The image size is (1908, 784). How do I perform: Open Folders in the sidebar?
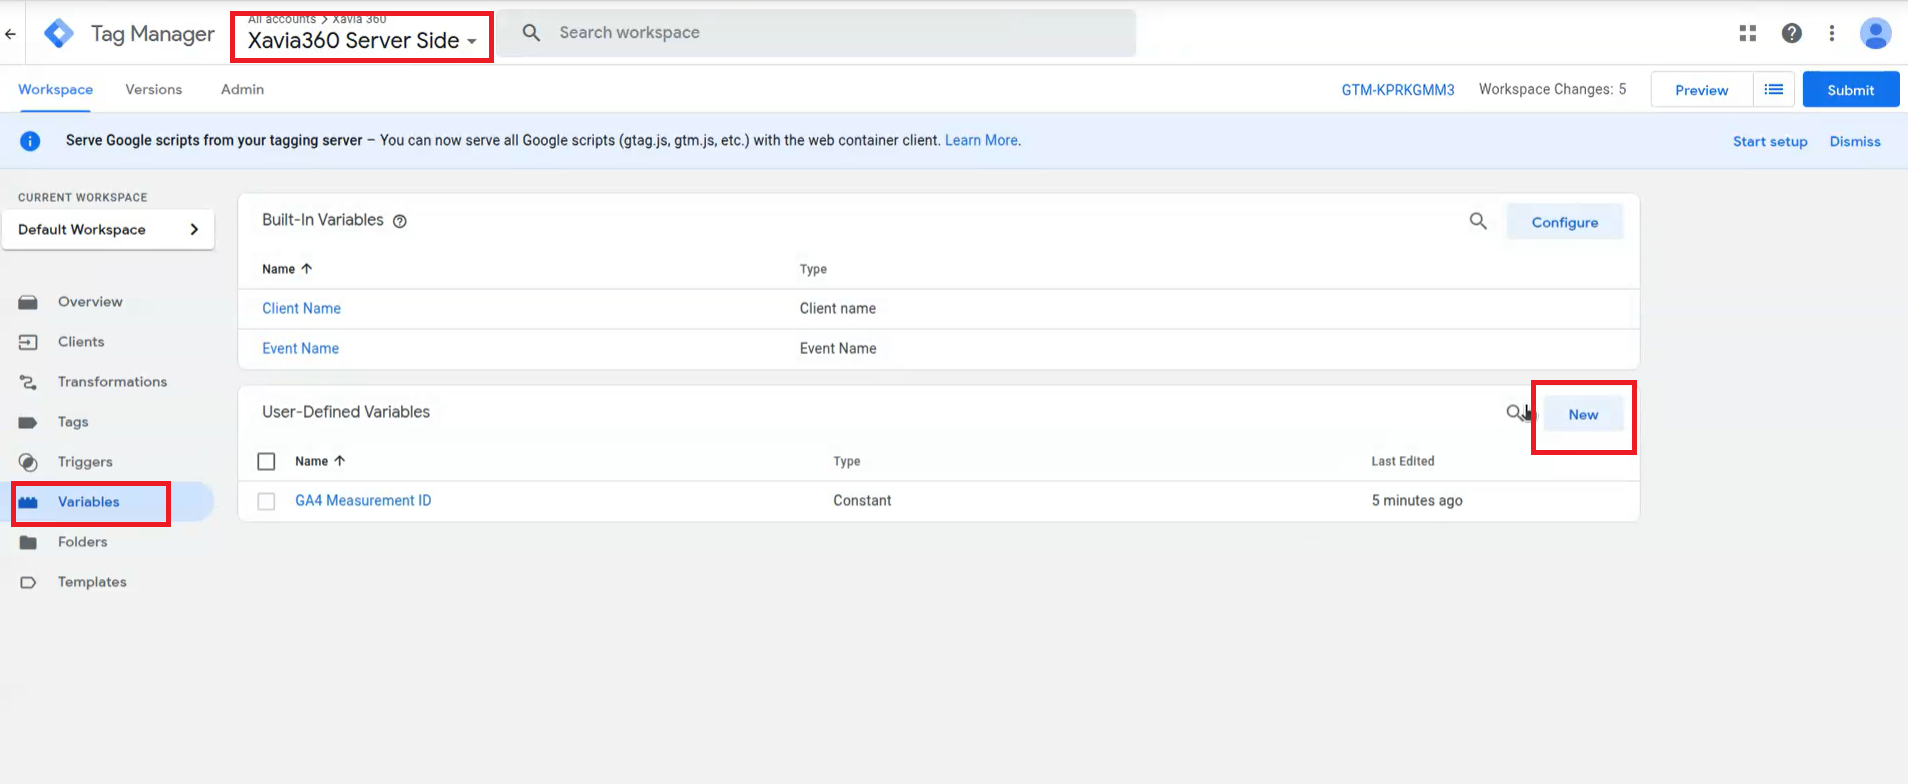coord(82,542)
